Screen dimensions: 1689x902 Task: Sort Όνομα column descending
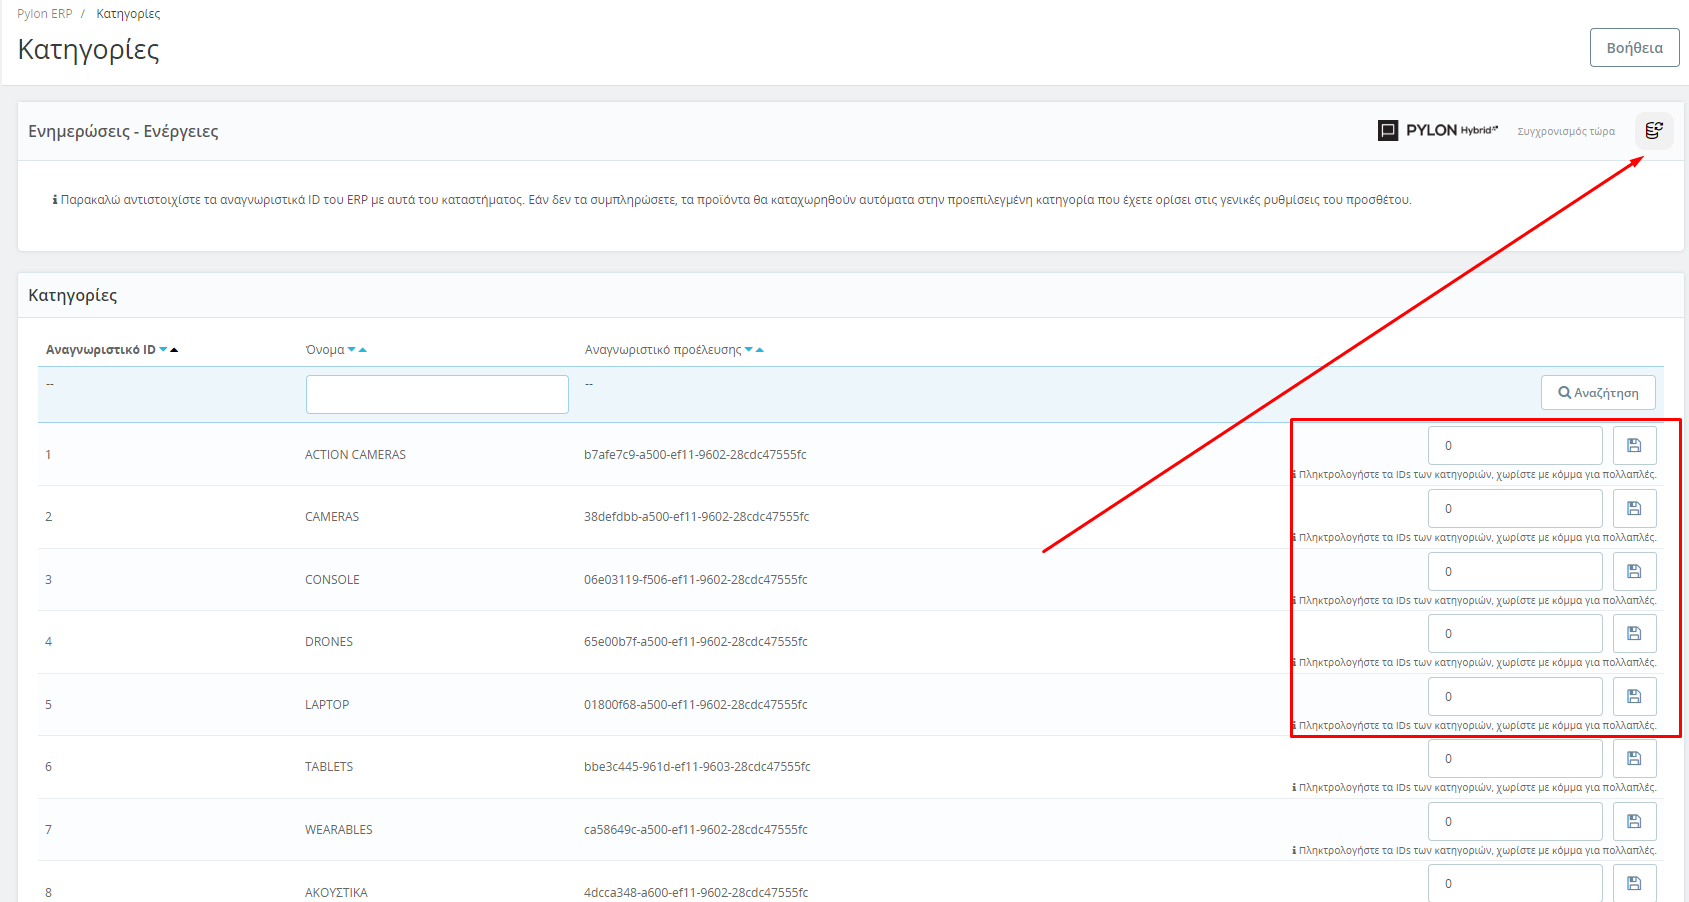coord(351,350)
